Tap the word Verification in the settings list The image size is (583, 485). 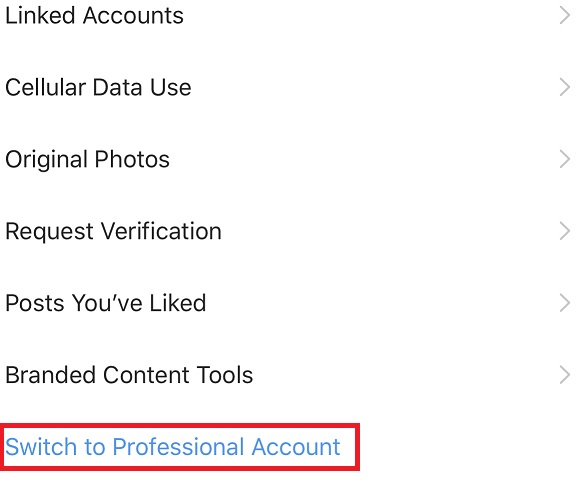click(161, 231)
